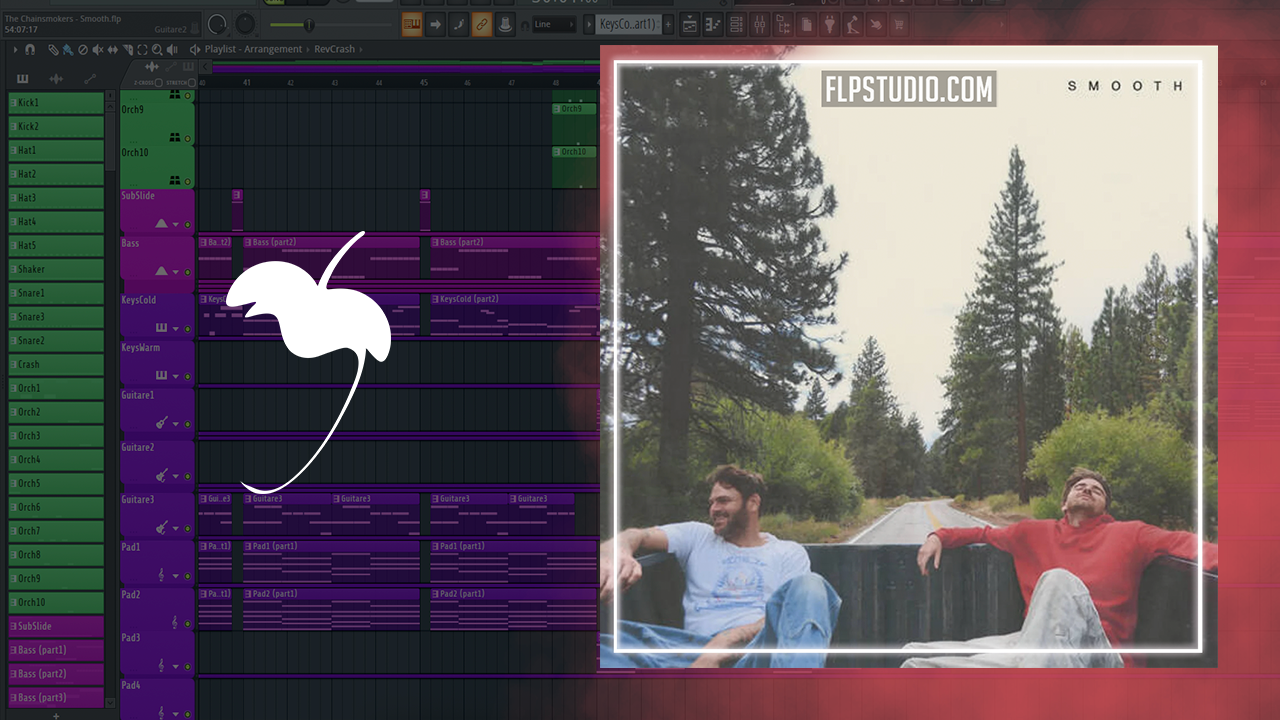Select the Snare1 pattern in the picker
1280x720 pixels.
tap(56, 293)
